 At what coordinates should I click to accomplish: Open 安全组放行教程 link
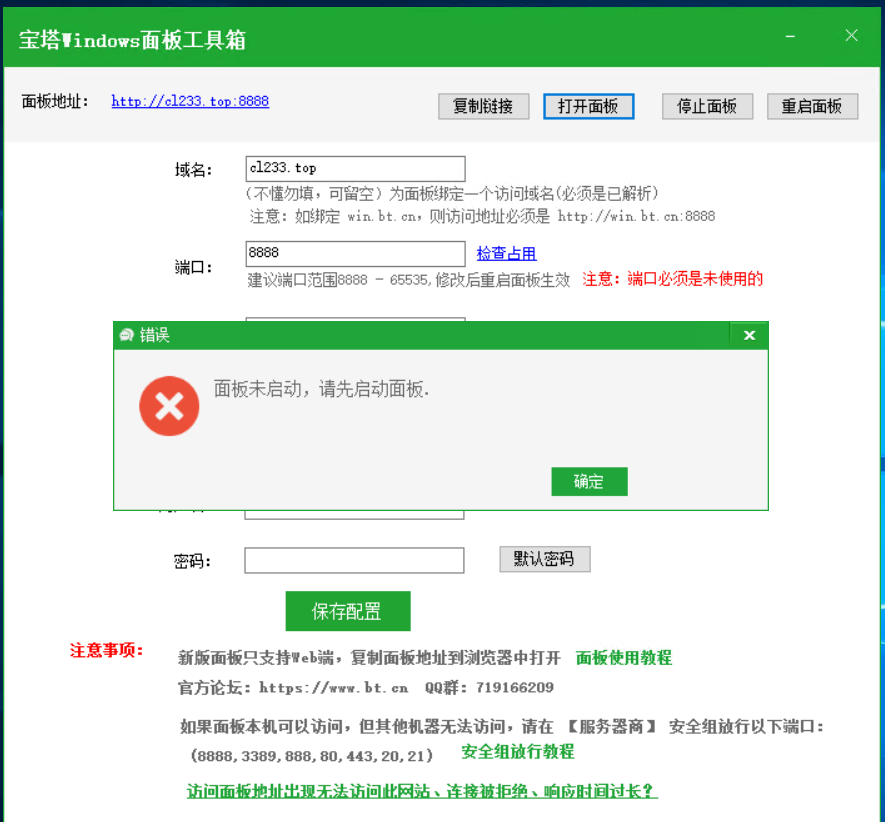518,751
